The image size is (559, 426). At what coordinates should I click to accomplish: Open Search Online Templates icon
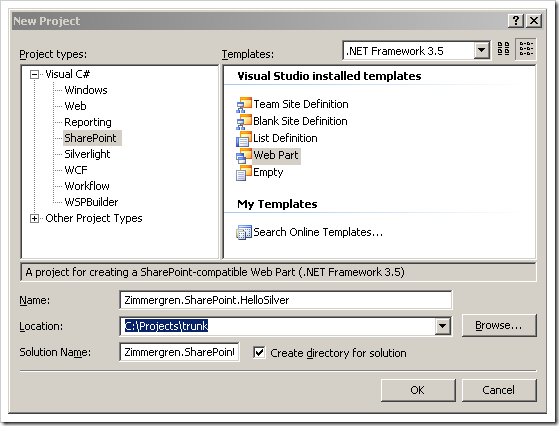pyautogui.click(x=244, y=232)
